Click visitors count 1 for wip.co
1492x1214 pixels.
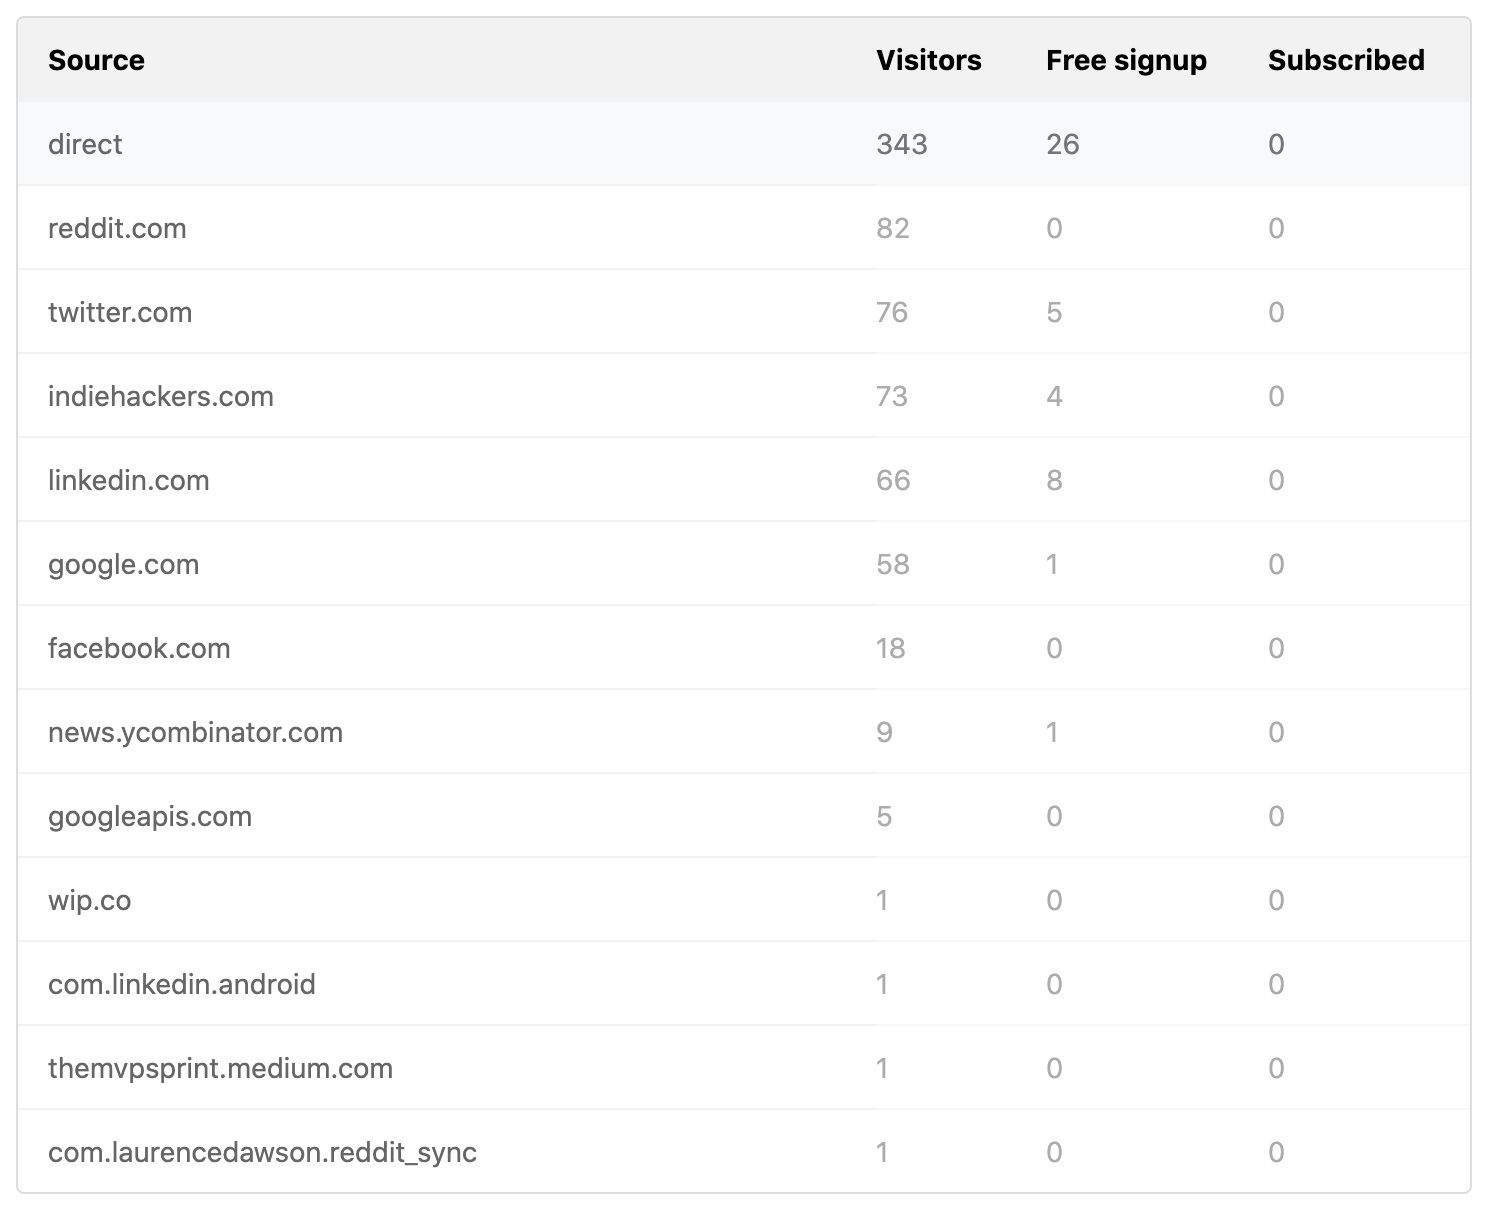882,900
